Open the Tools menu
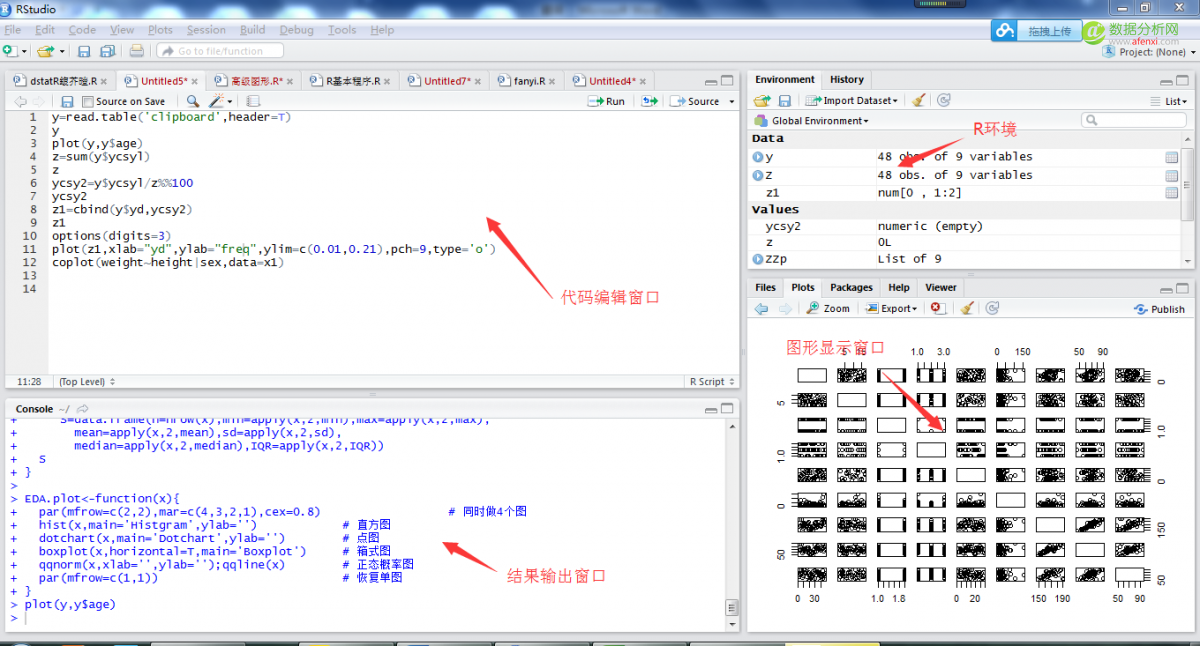Viewport: 1200px width, 646px height. pos(342,30)
